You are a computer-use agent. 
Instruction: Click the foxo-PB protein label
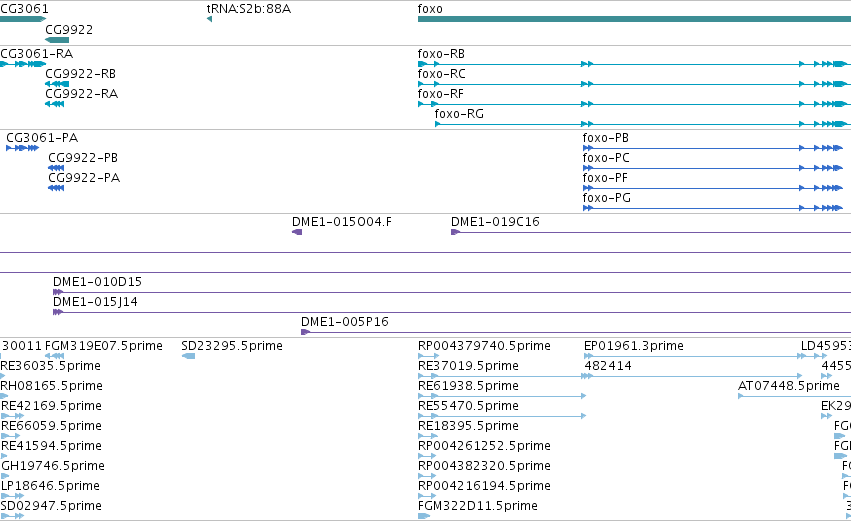pos(606,138)
